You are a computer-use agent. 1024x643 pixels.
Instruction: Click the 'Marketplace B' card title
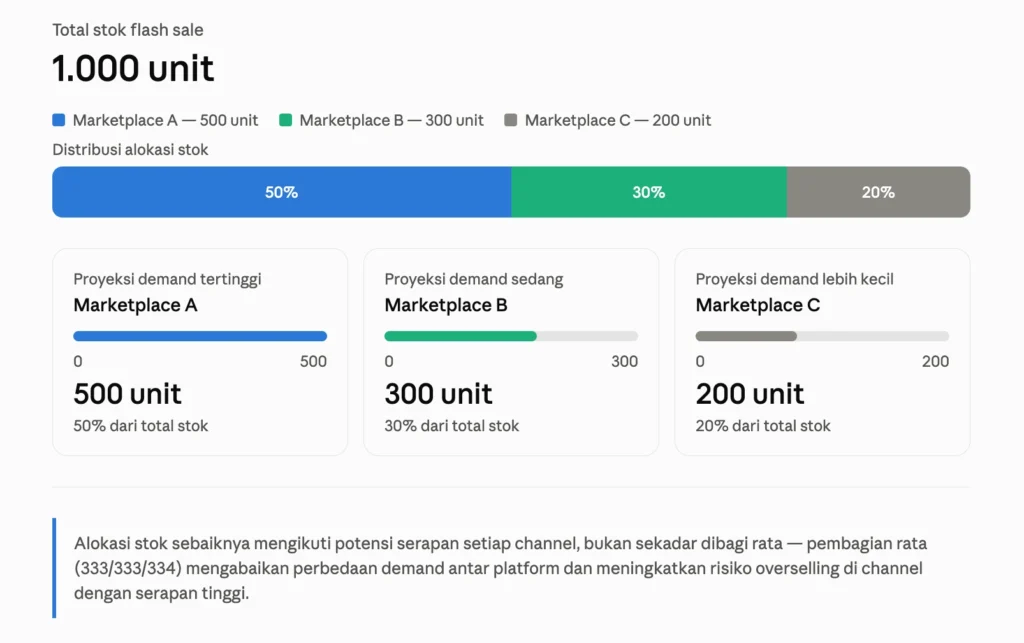click(446, 305)
